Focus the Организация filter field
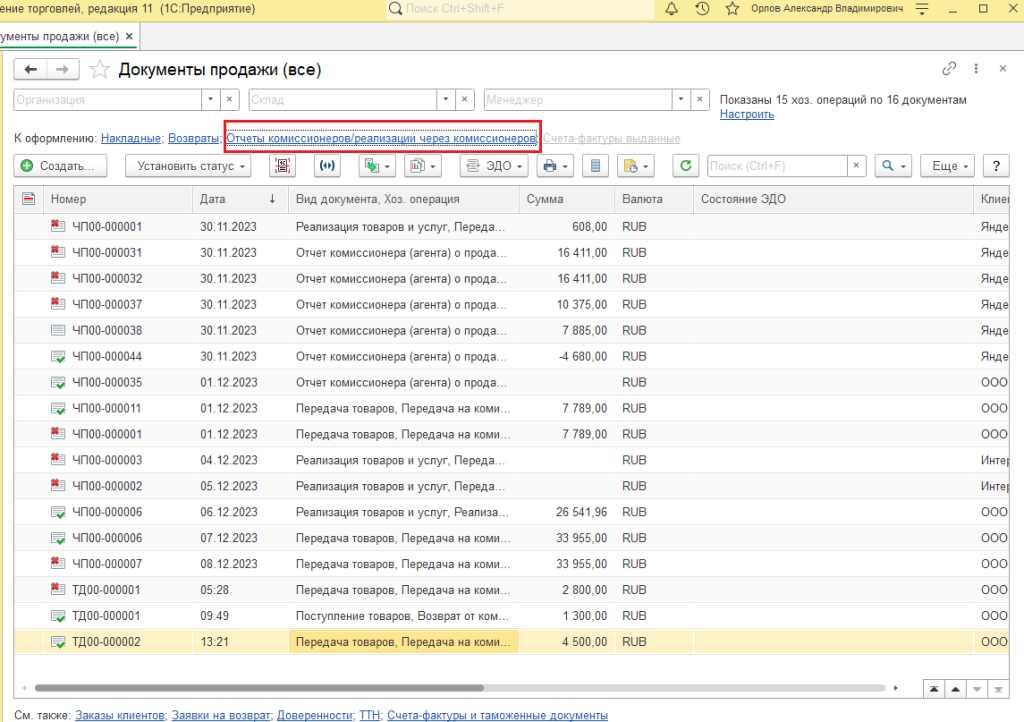The width and height of the screenshot is (1024, 722). pos(108,99)
